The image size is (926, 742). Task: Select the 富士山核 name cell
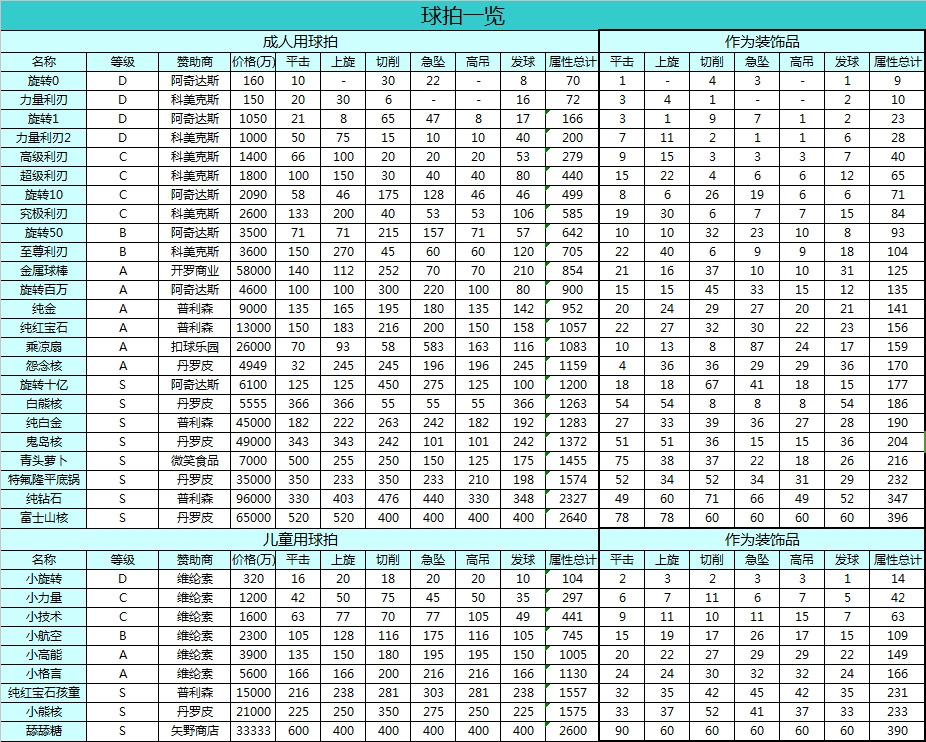pyautogui.click(x=44, y=518)
